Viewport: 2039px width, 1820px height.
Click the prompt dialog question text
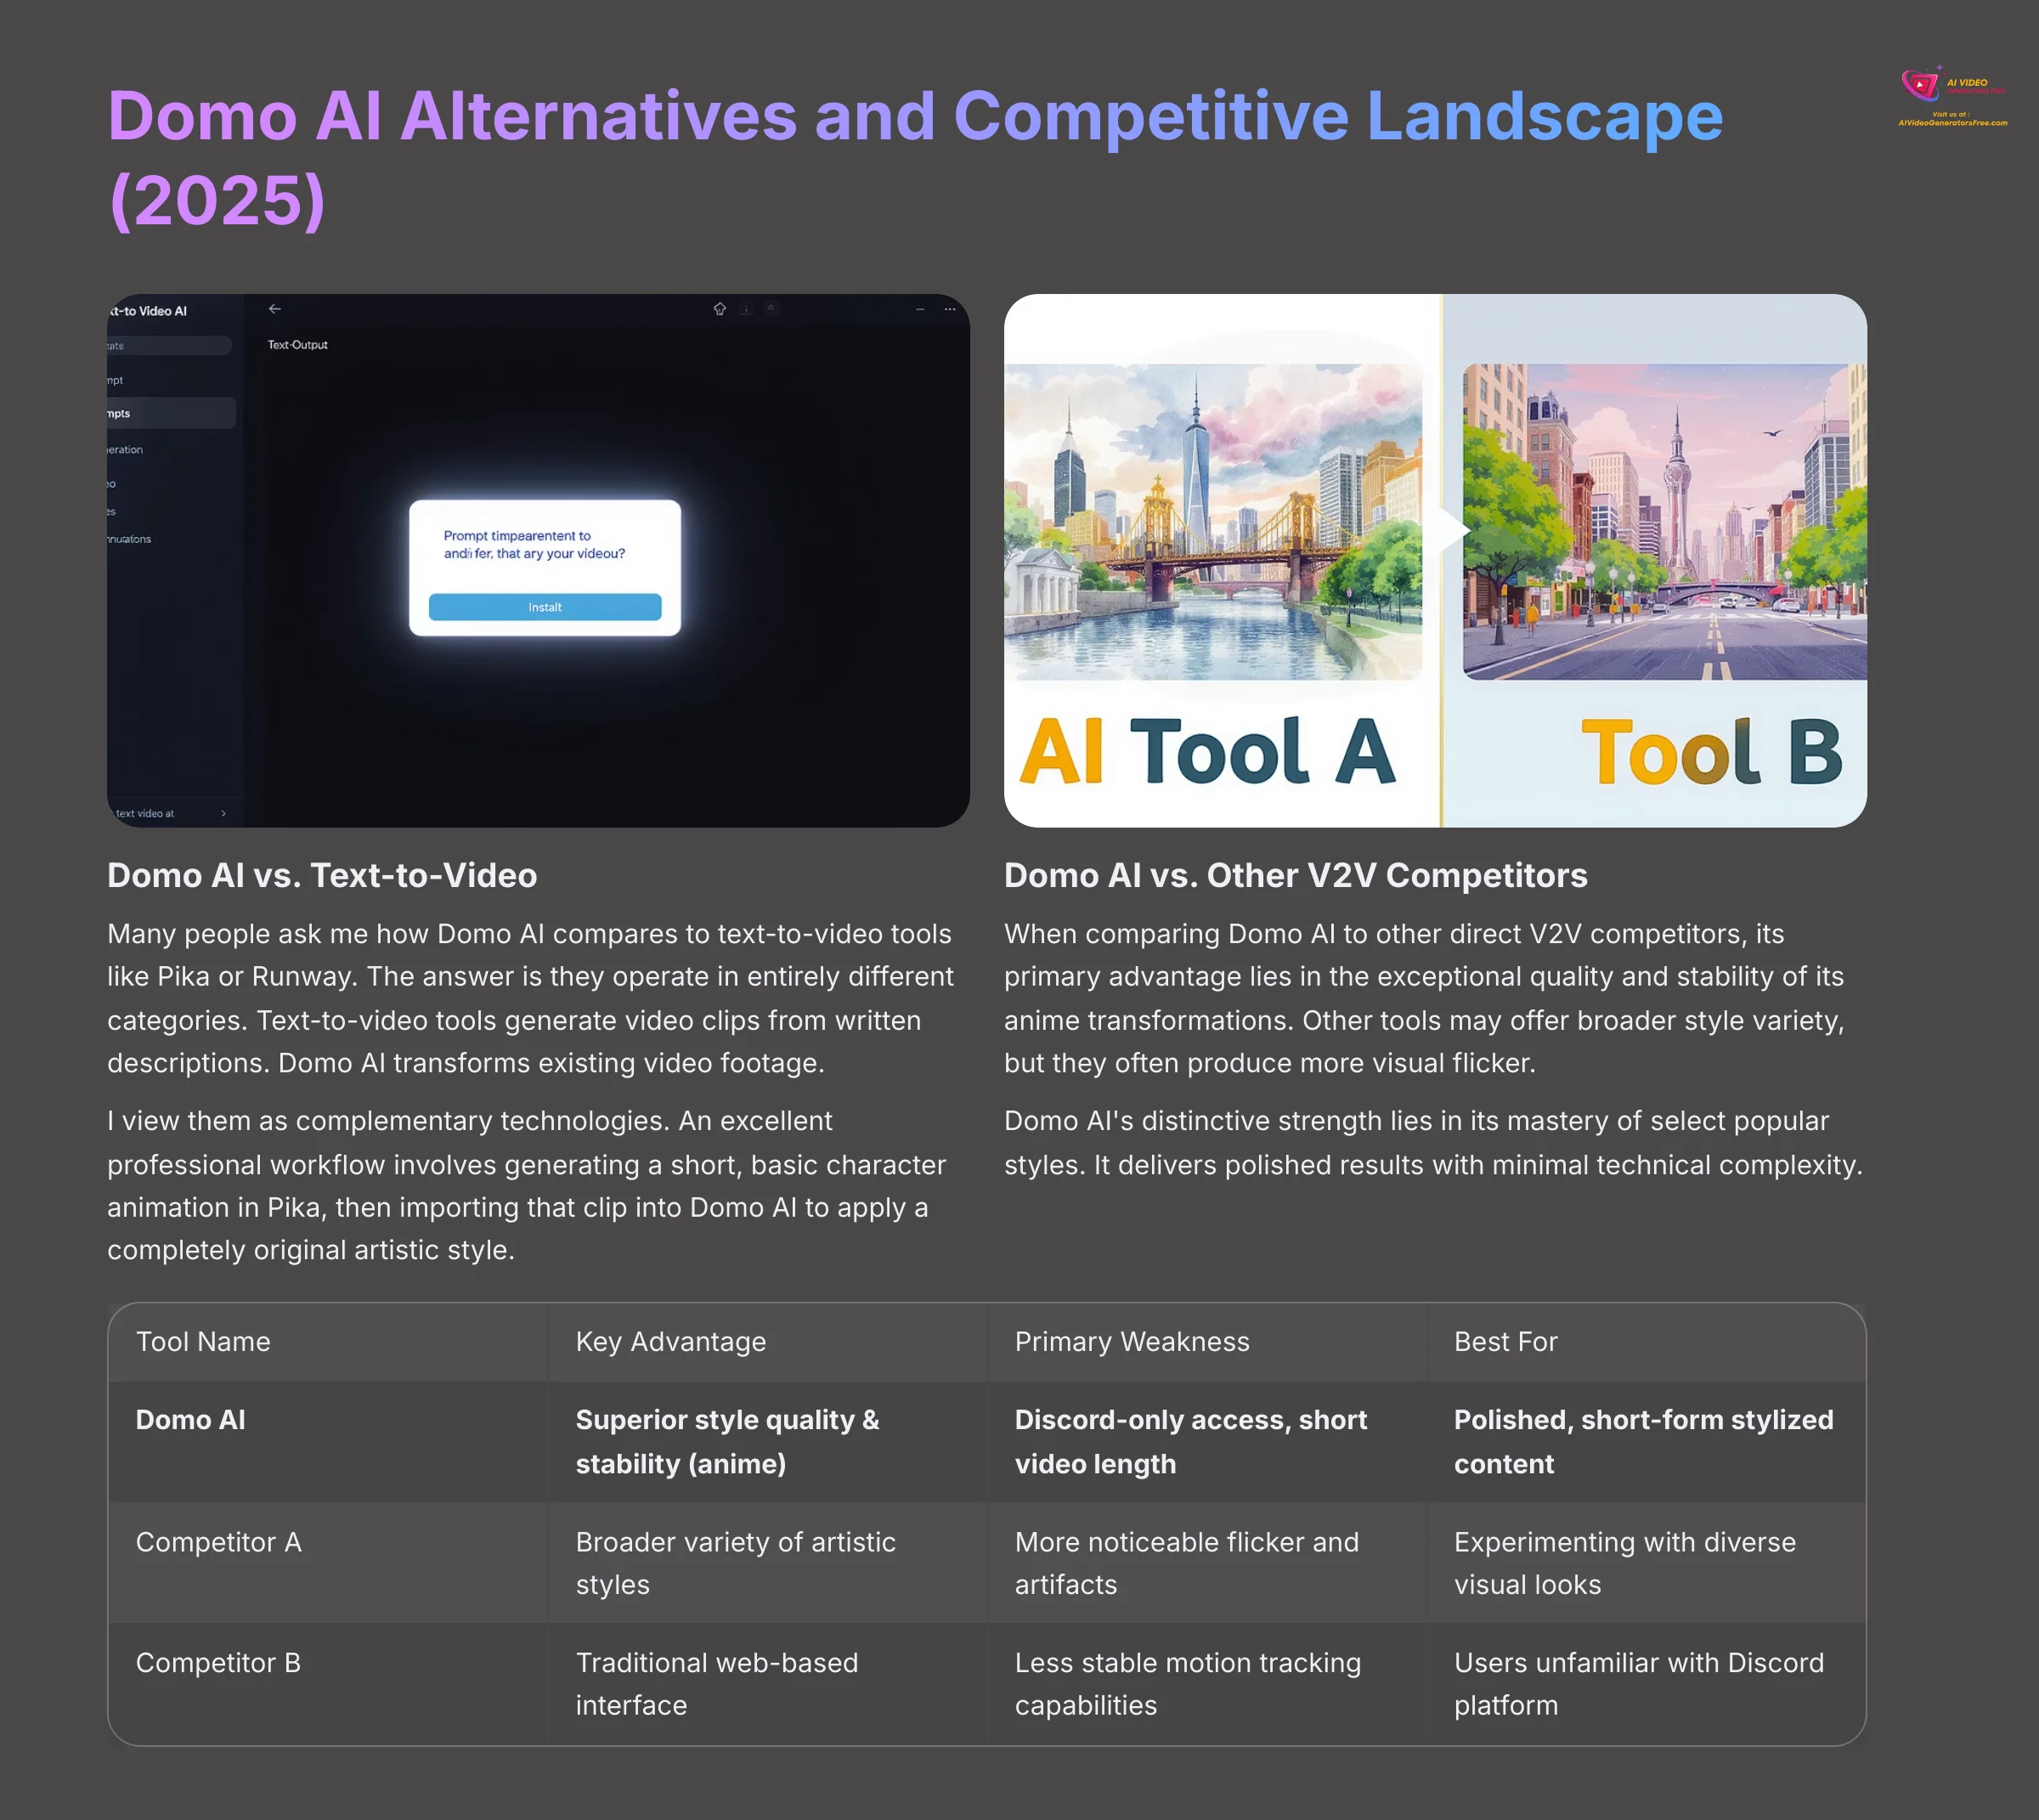click(x=534, y=545)
